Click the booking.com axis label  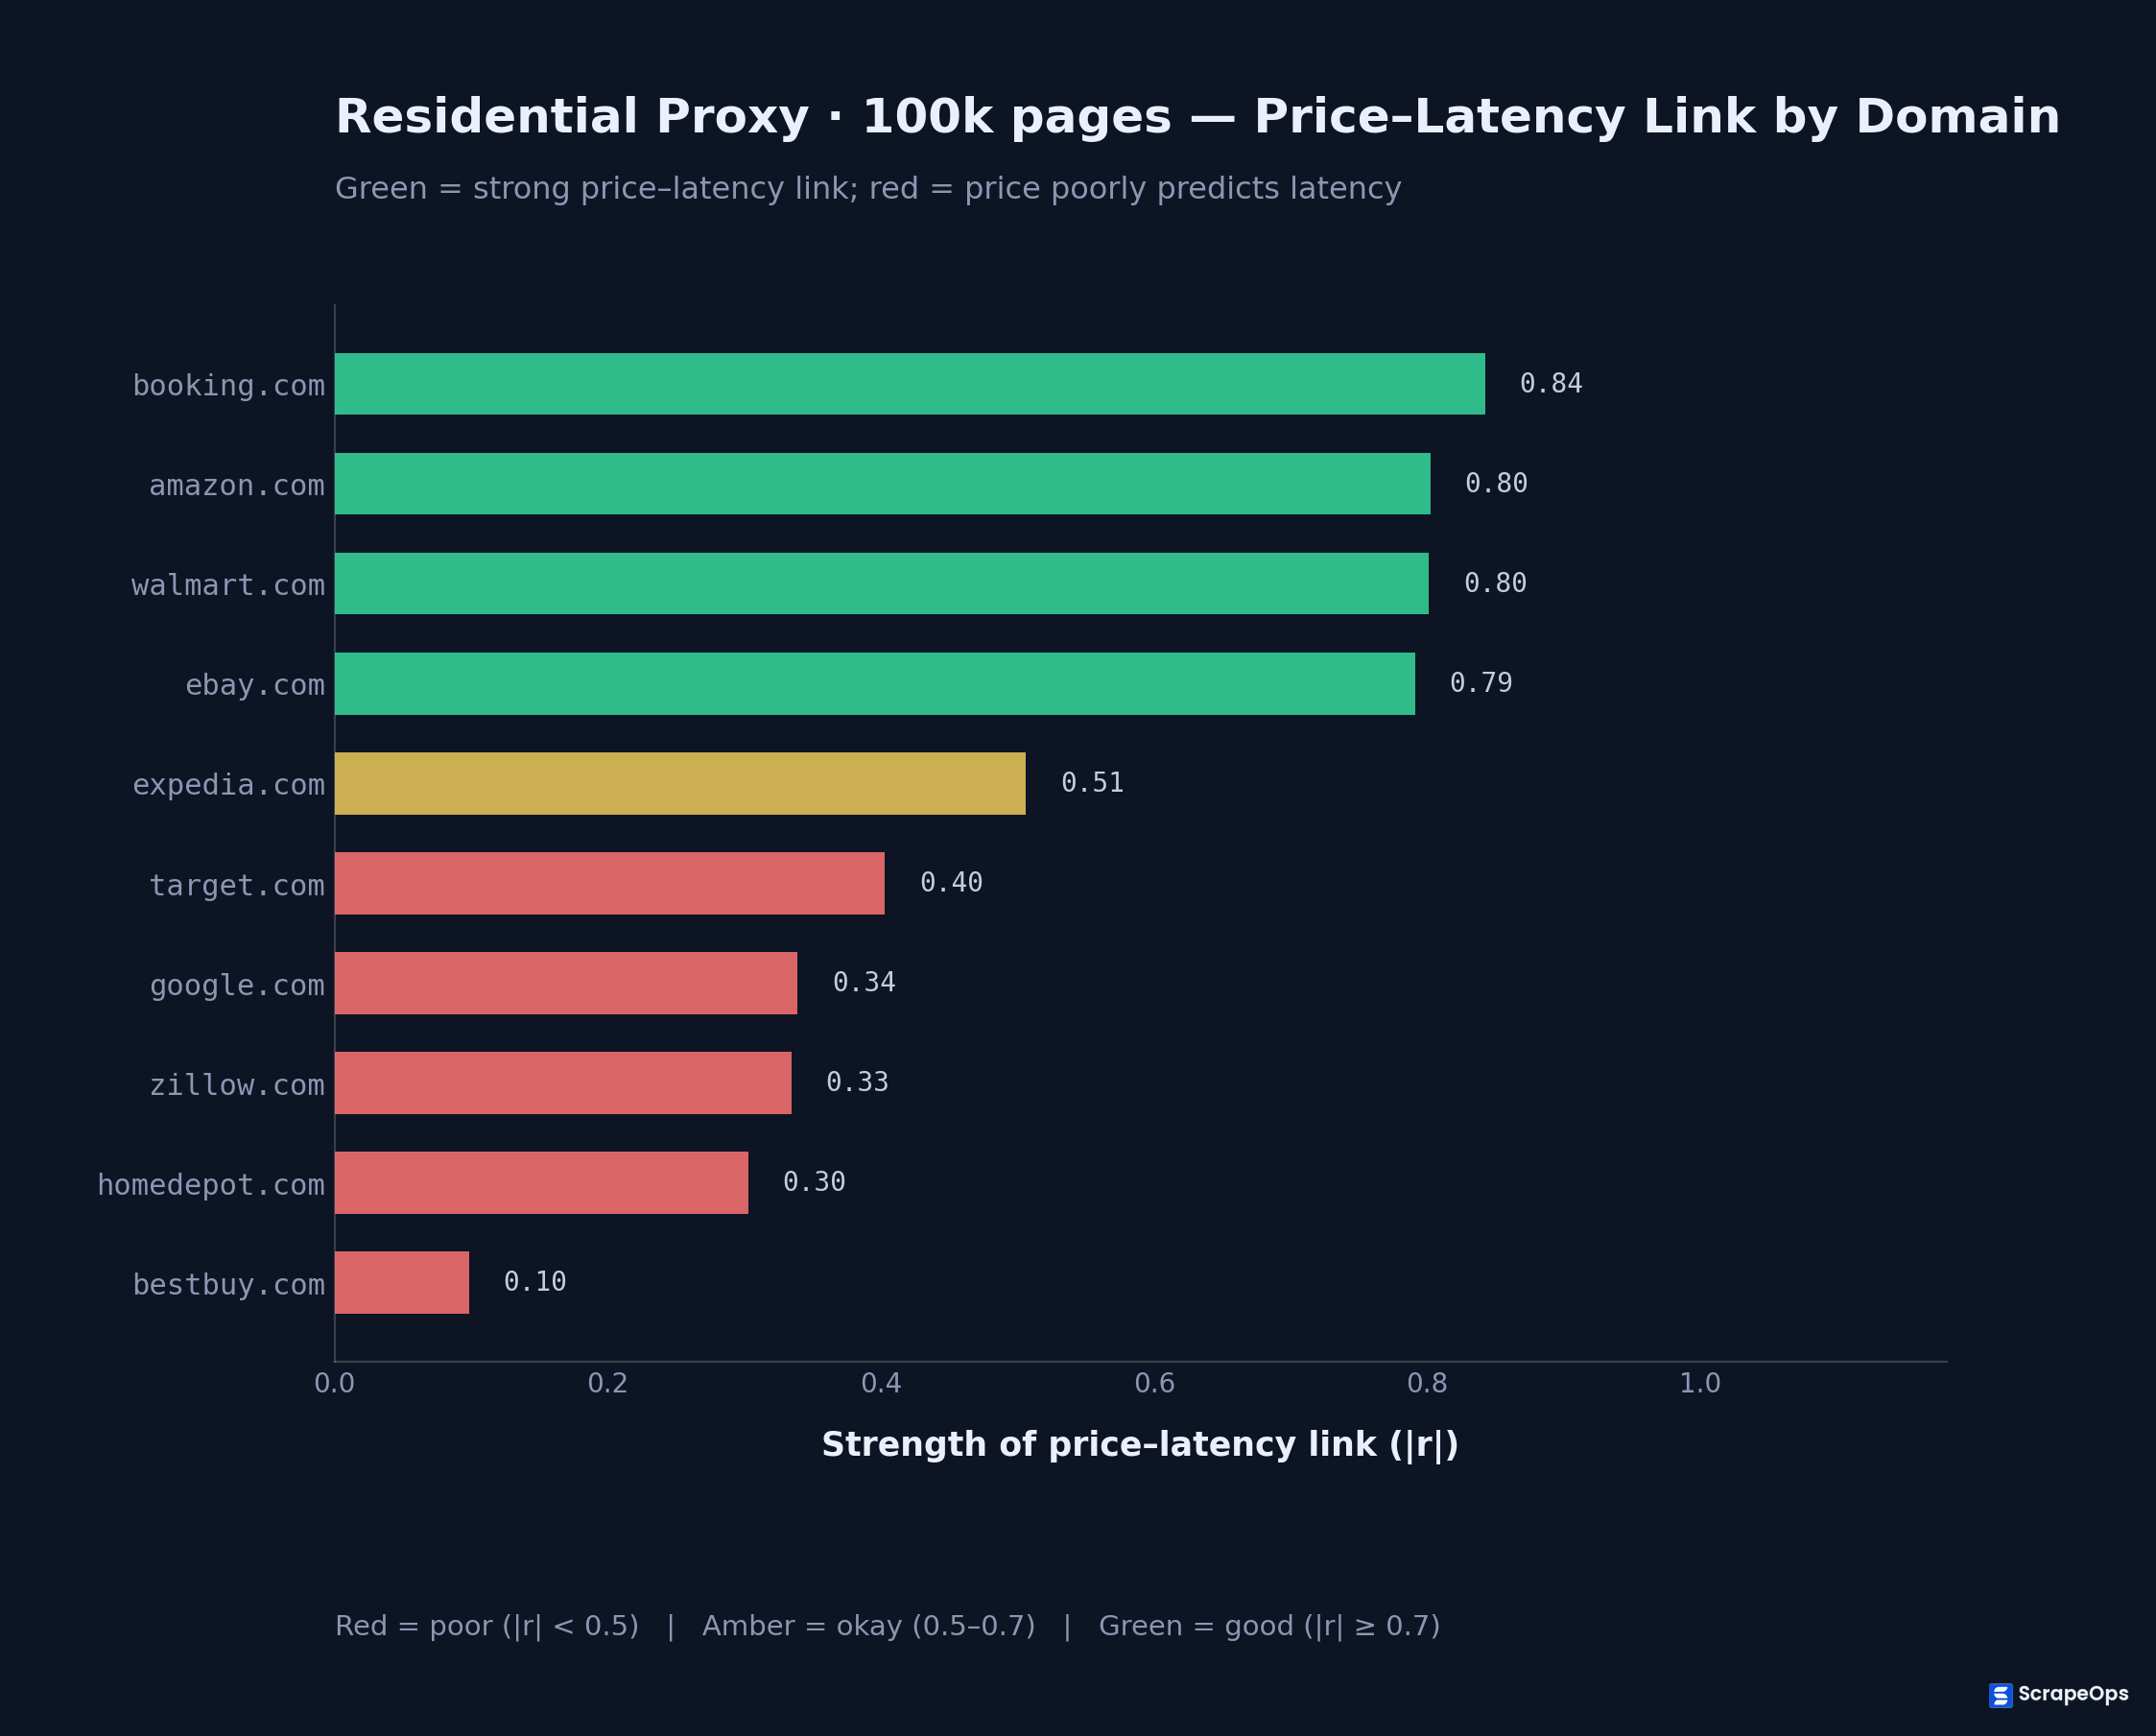click(229, 386)
